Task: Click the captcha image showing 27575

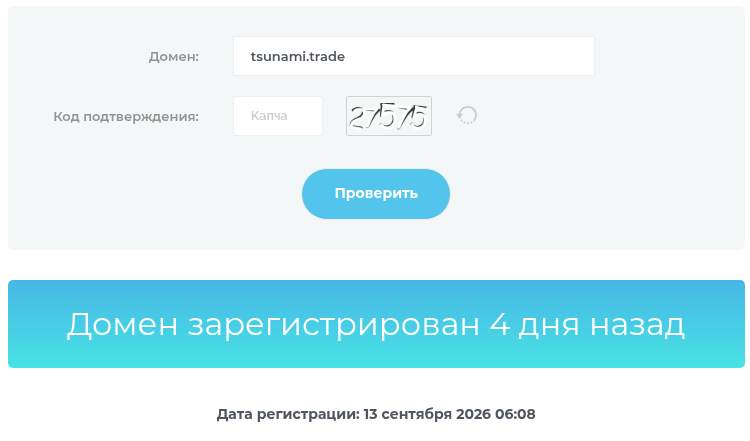Action: 389,116
